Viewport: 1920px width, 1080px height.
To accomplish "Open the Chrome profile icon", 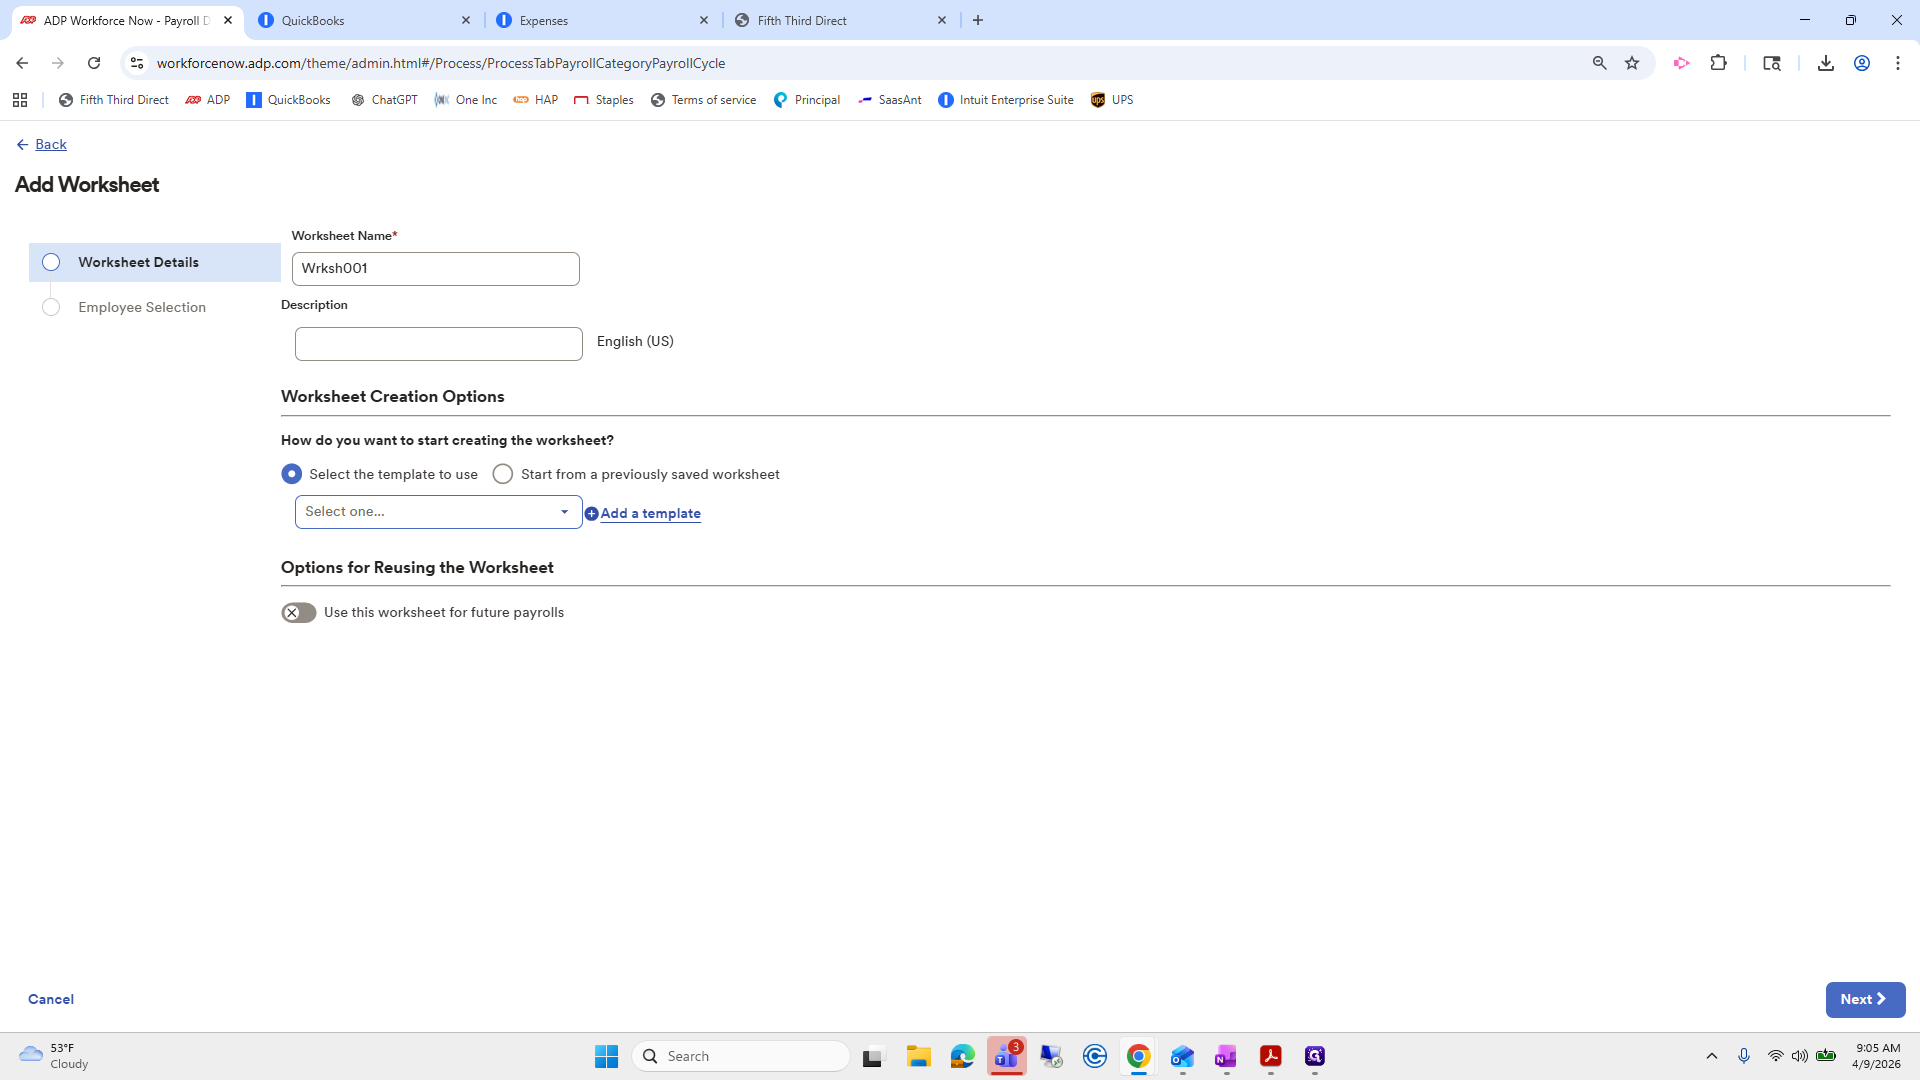I will coord(1862,63).
